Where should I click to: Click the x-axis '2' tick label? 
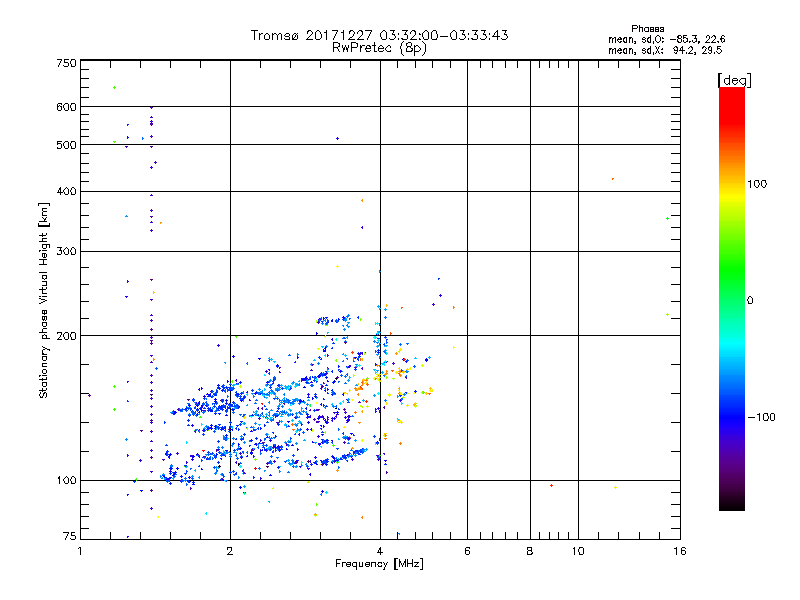tap(230, 551)
